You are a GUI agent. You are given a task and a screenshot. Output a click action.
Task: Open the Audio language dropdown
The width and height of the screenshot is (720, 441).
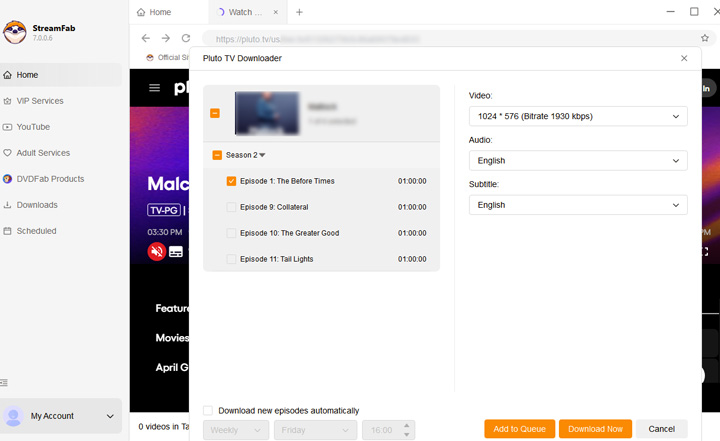click(x=578, y=161)
